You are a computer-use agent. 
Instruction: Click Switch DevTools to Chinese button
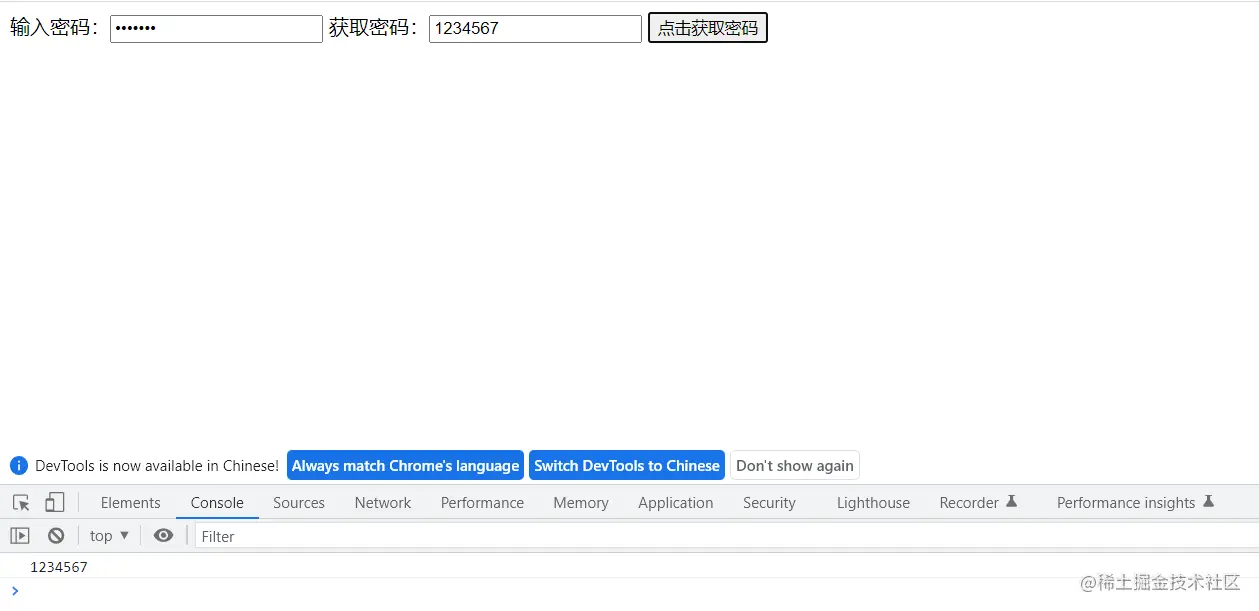[x=627, y=466]
